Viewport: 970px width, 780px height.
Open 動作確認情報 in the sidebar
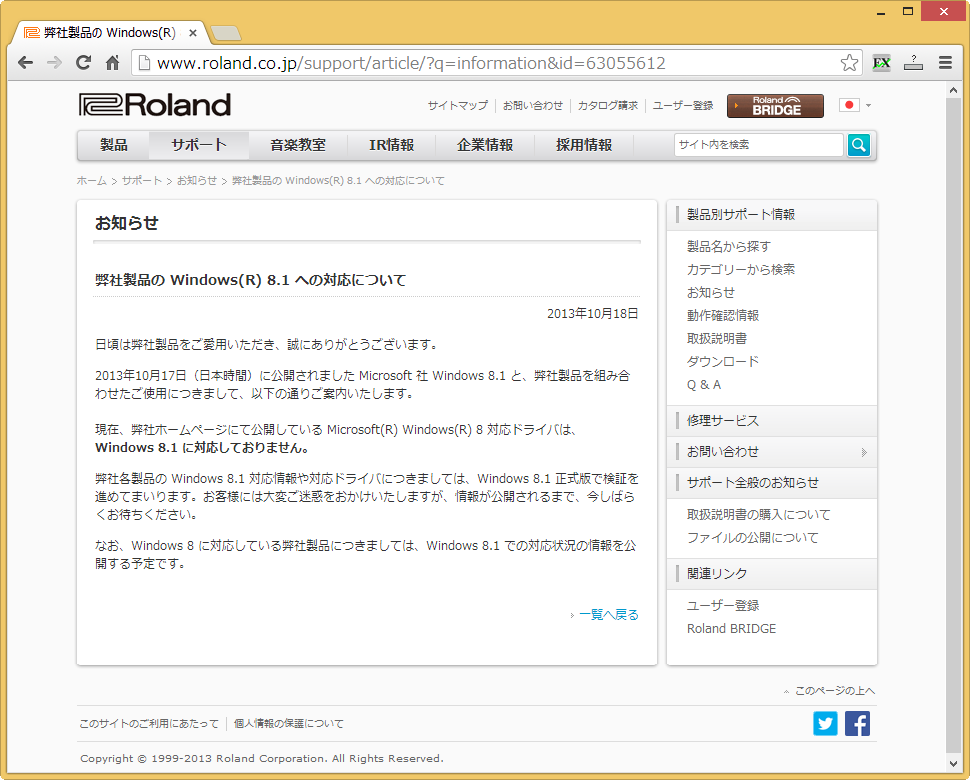click(x=723, y=315)
